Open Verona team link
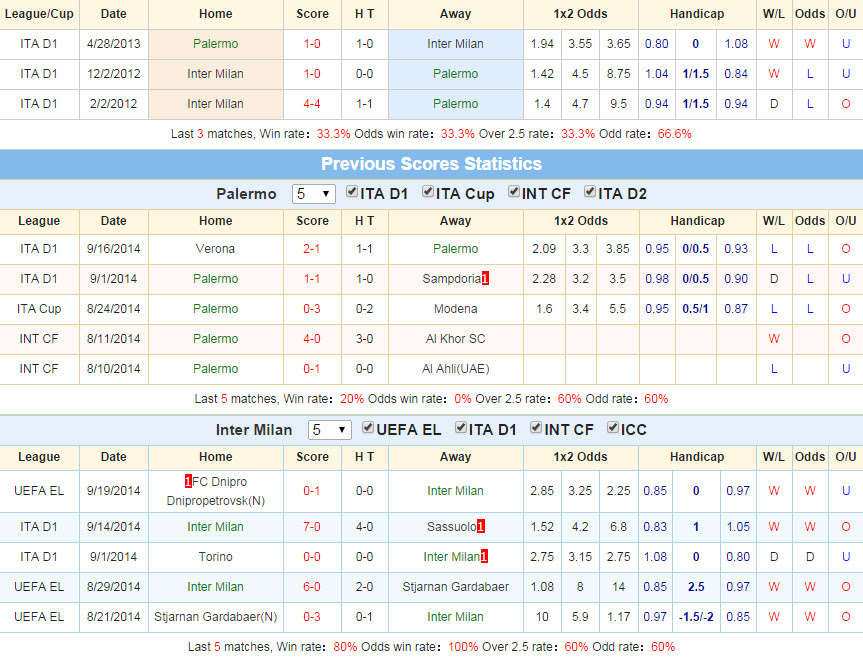This screenshot has width=863, height=661. click(215, 249)
